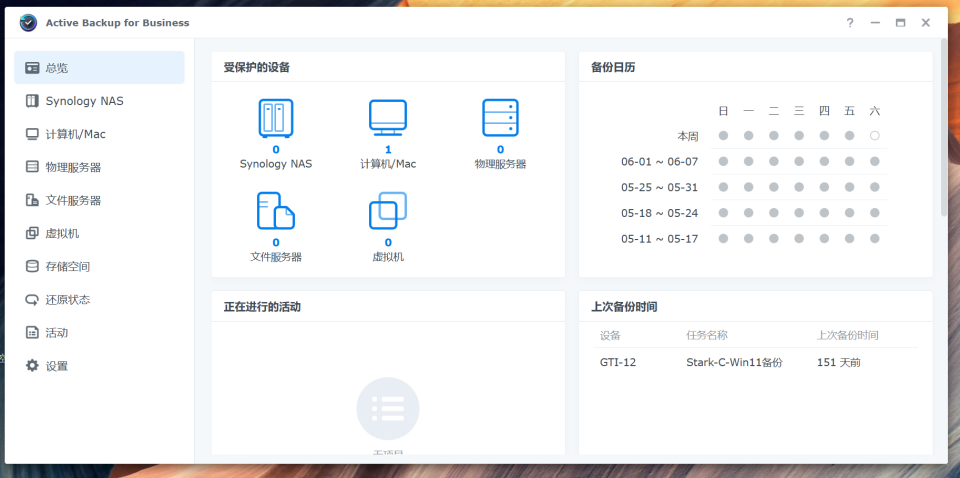
Task: Click the Stark-C-Win11备份 task name
Action: pos(734,362)
